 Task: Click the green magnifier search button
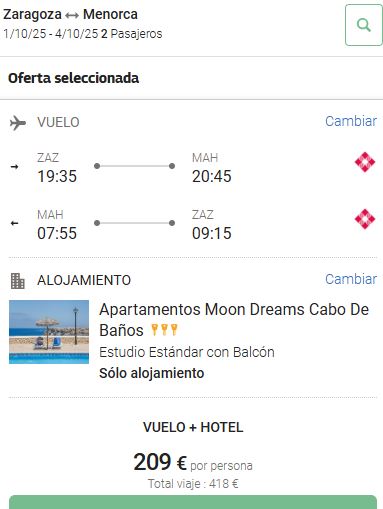(x=364, y=25)
